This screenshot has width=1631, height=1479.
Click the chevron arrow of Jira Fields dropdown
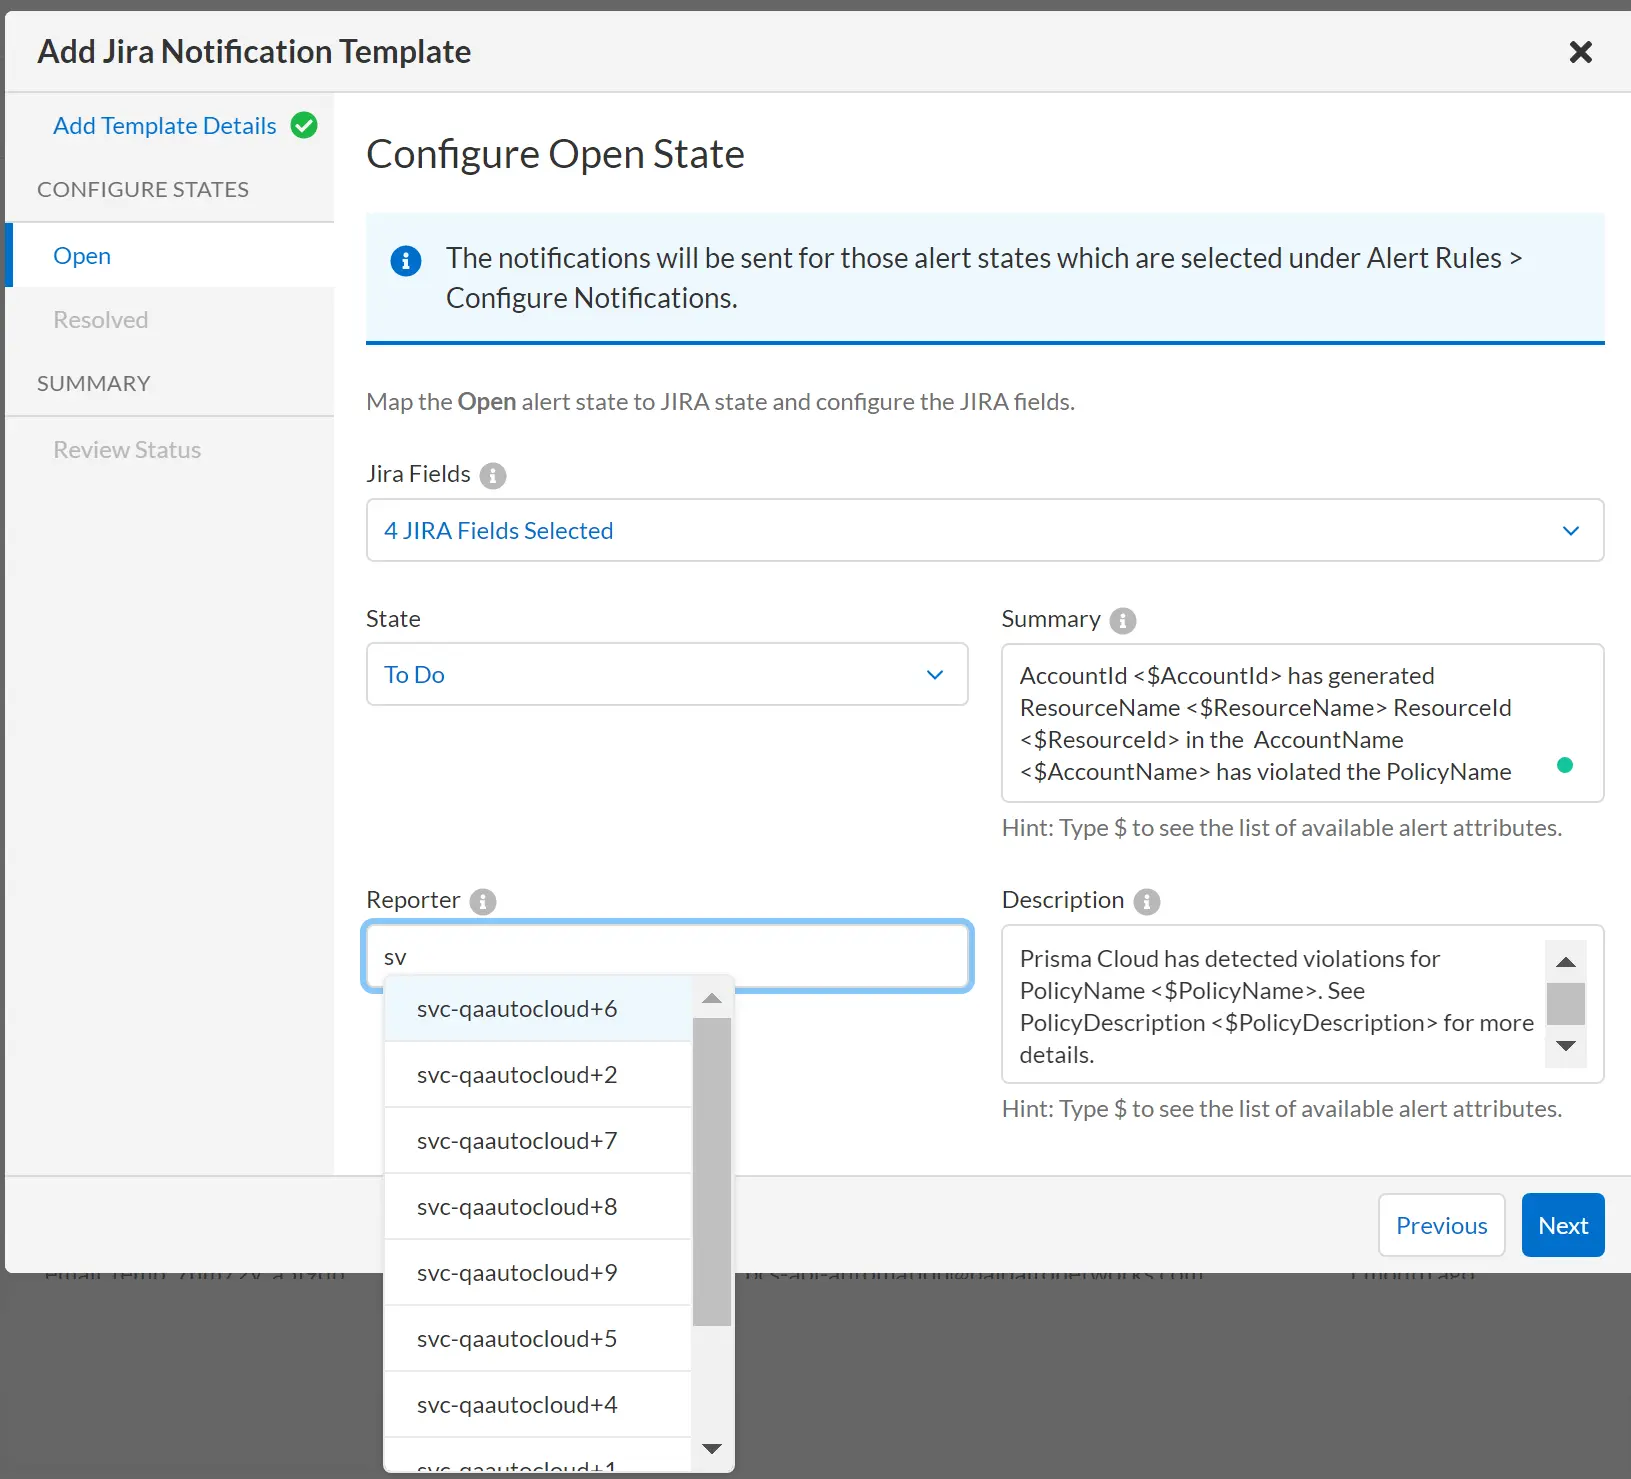pyautogui.click(x=1571, y=531)
